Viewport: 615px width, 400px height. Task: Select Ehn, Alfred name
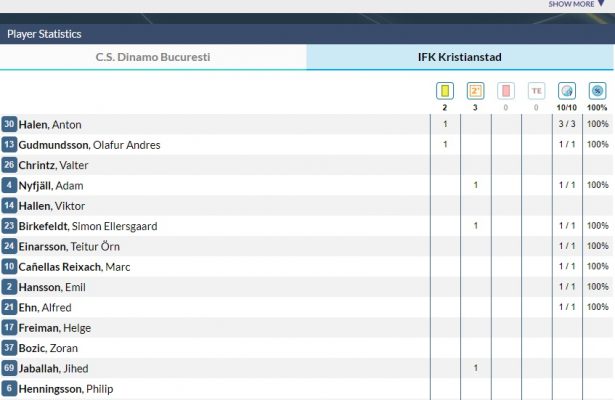(x=45, y=307)
